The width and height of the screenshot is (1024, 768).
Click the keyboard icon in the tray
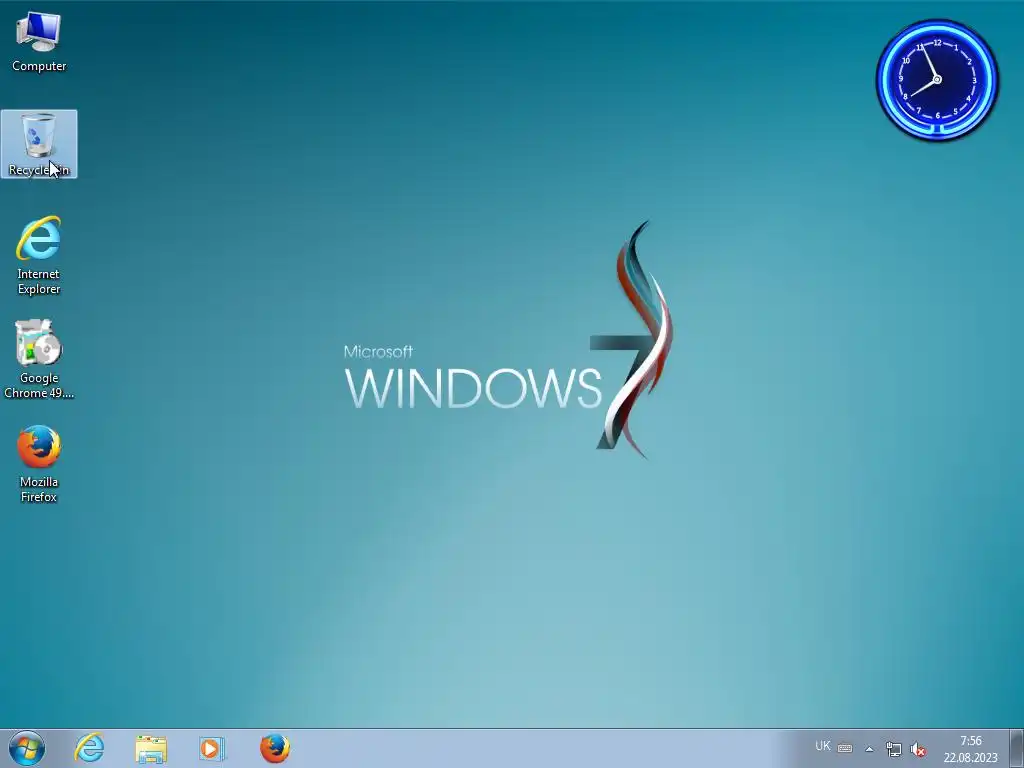(x=845, y=748)
